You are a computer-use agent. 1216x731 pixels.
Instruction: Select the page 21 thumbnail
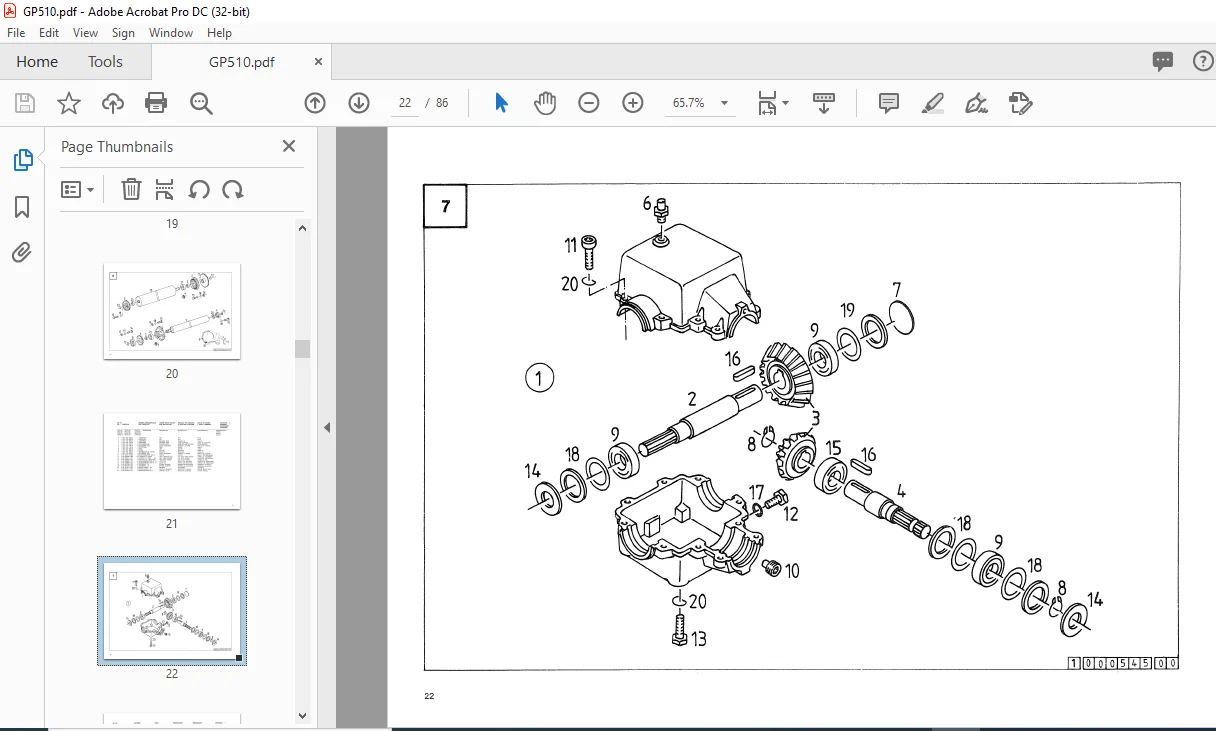(x=172, y=461)
